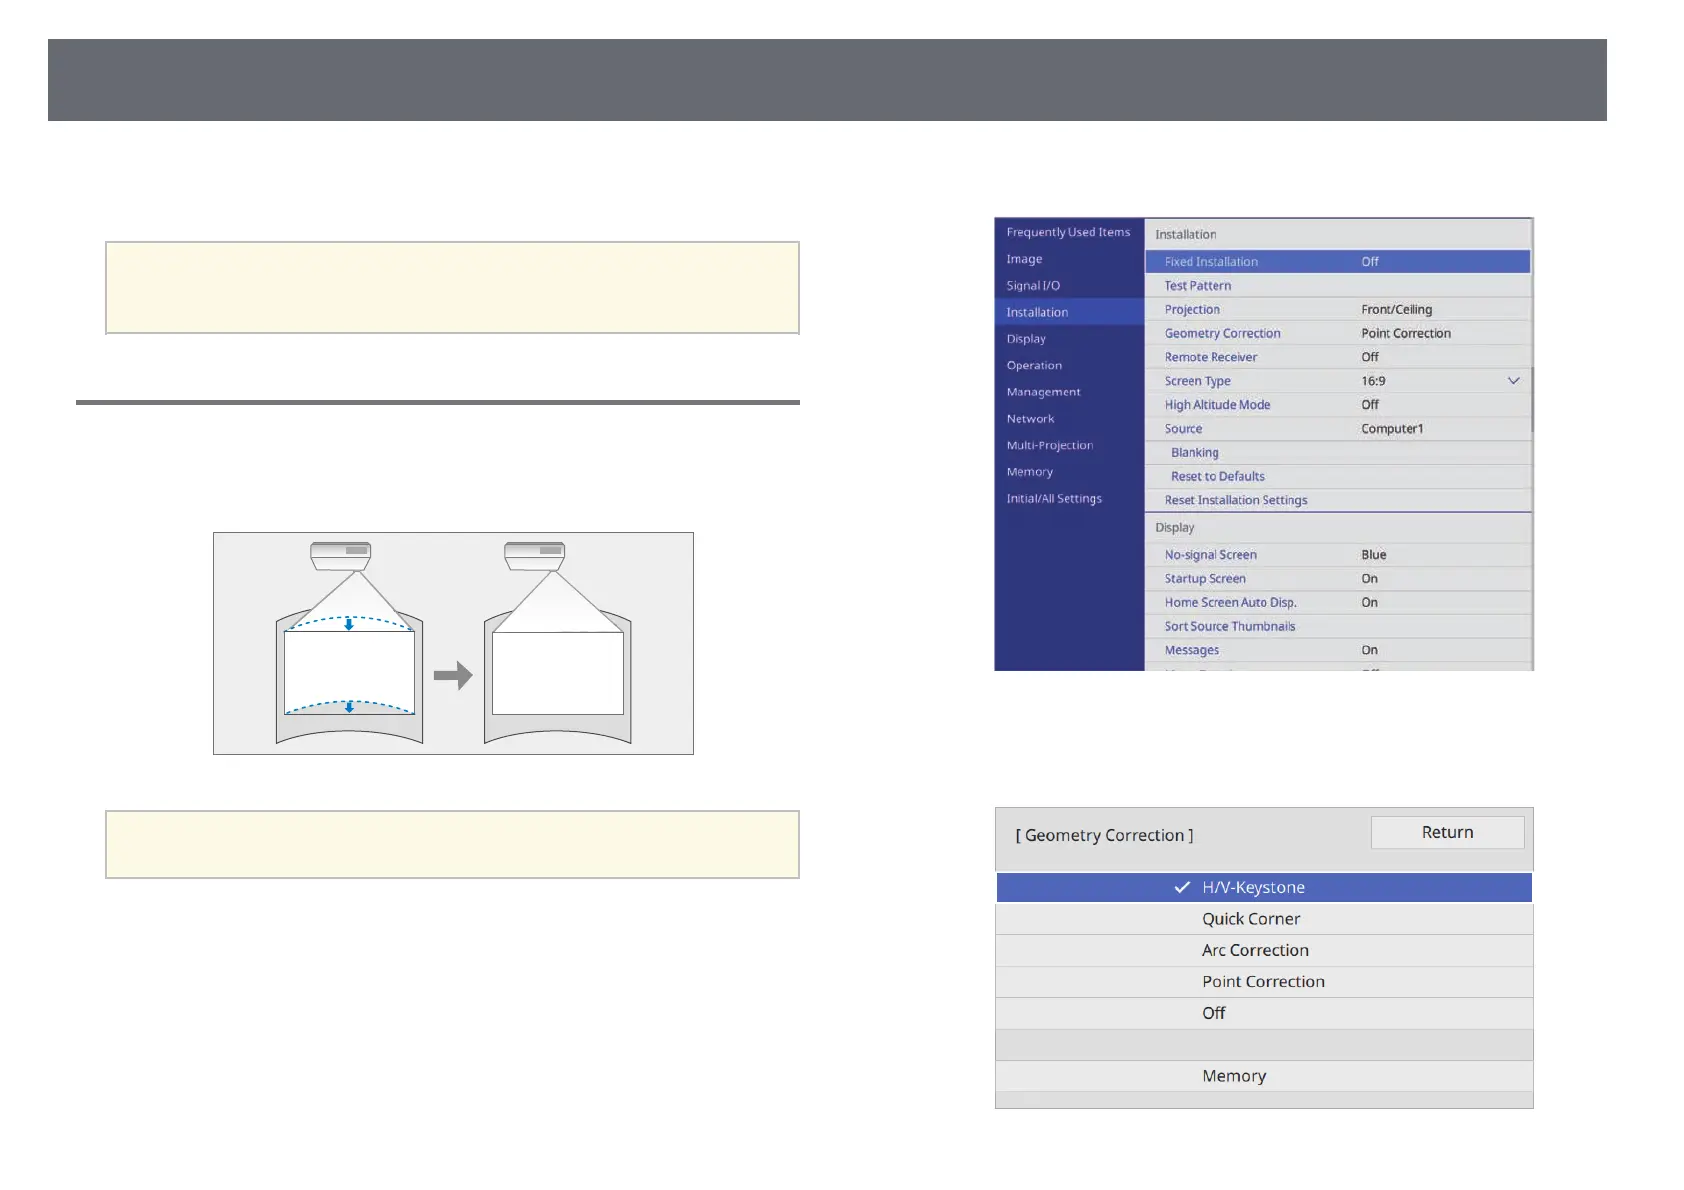
Task: Open the Test Pattern setting
Action: coord(1337,286)
